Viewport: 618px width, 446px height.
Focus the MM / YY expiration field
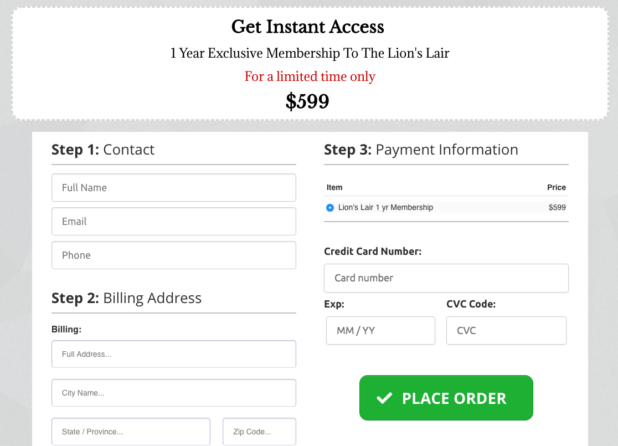pyautogui.click(x=380, y=331)
